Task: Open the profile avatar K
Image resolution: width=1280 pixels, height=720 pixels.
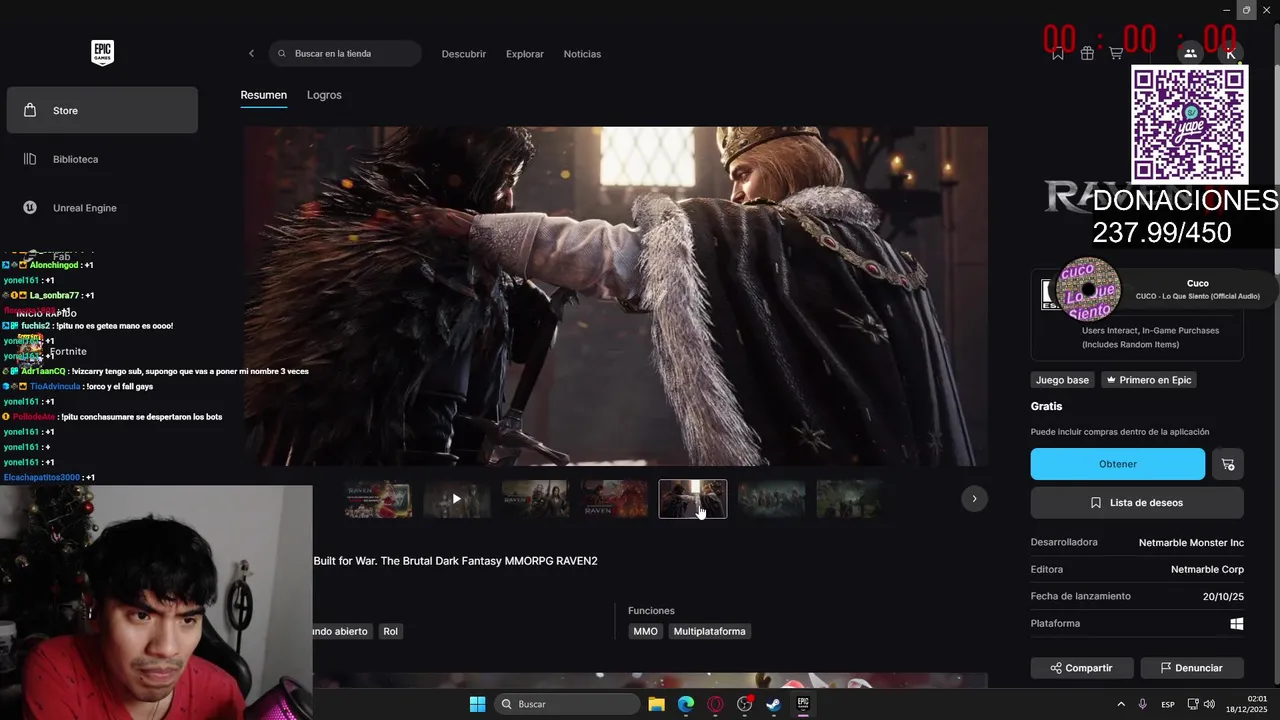Action: 1231,53
